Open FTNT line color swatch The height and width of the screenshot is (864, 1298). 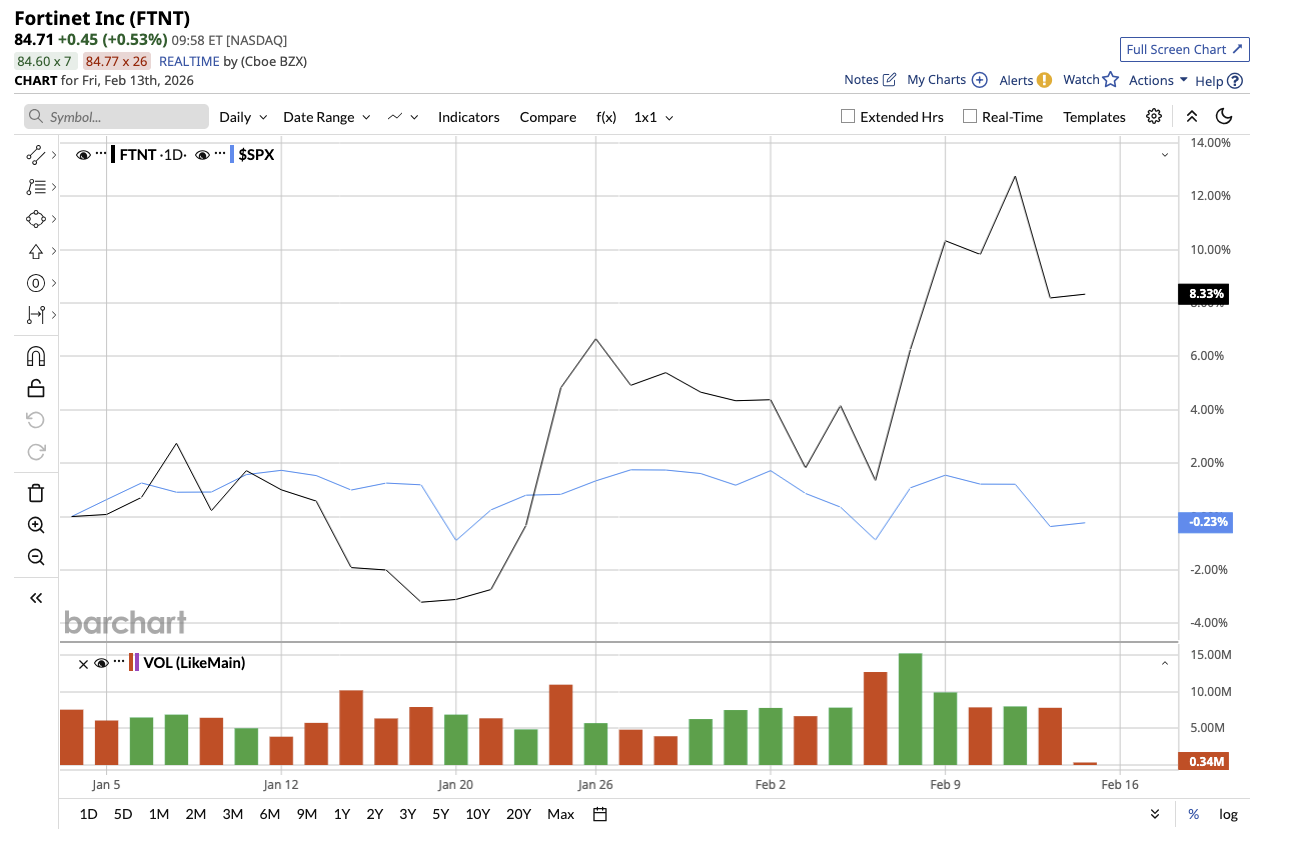point(114,155)
